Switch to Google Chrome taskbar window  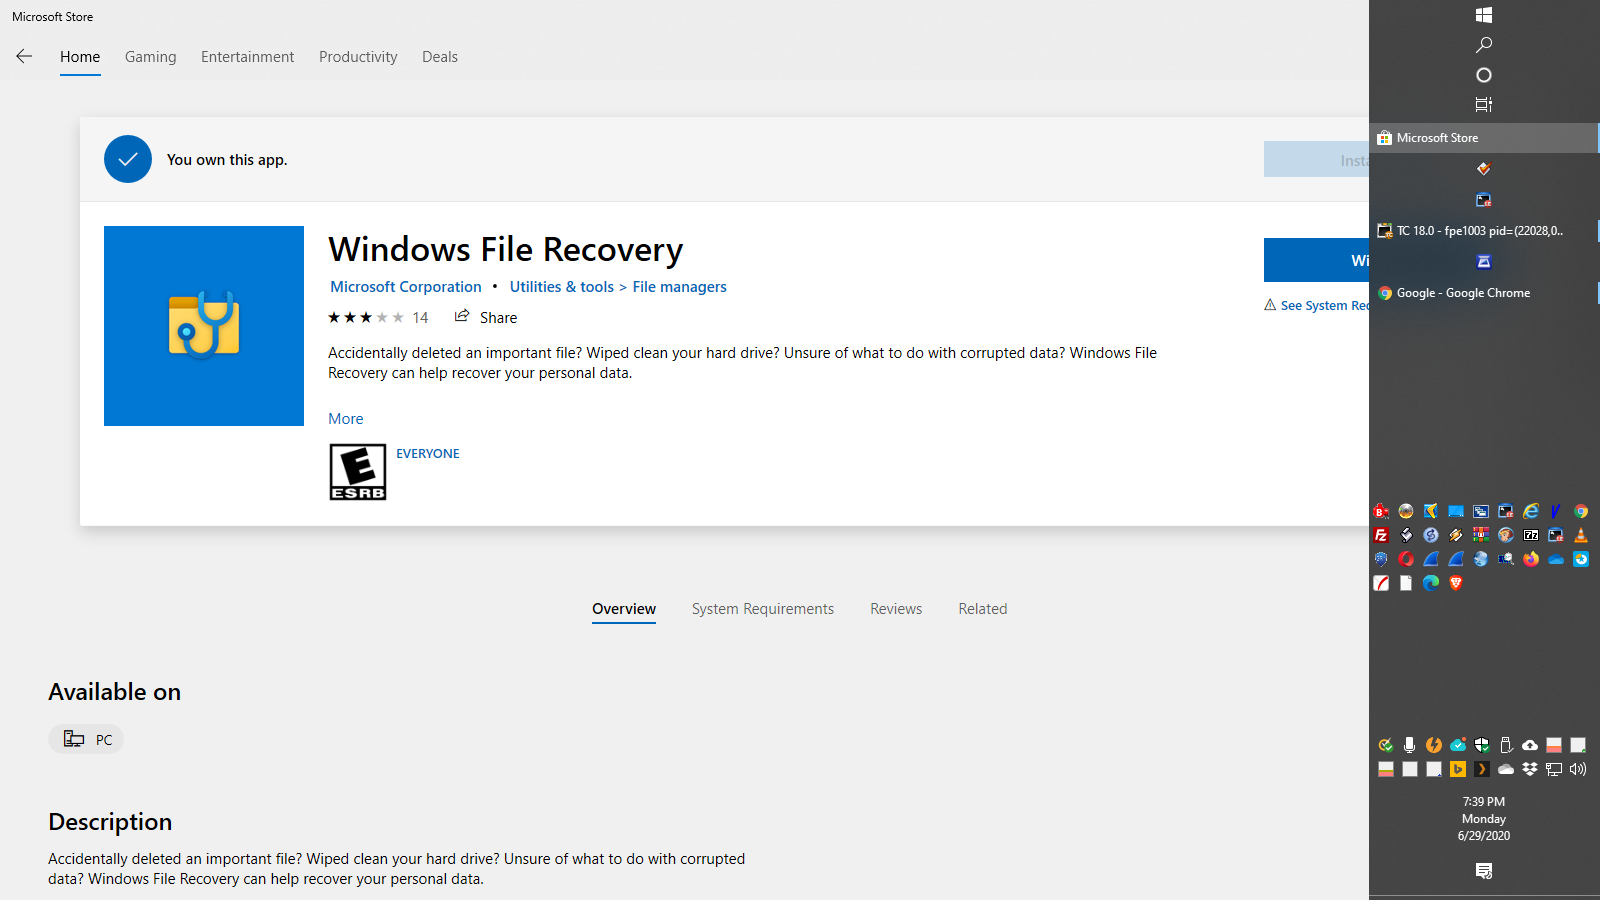click(1484, 293)
